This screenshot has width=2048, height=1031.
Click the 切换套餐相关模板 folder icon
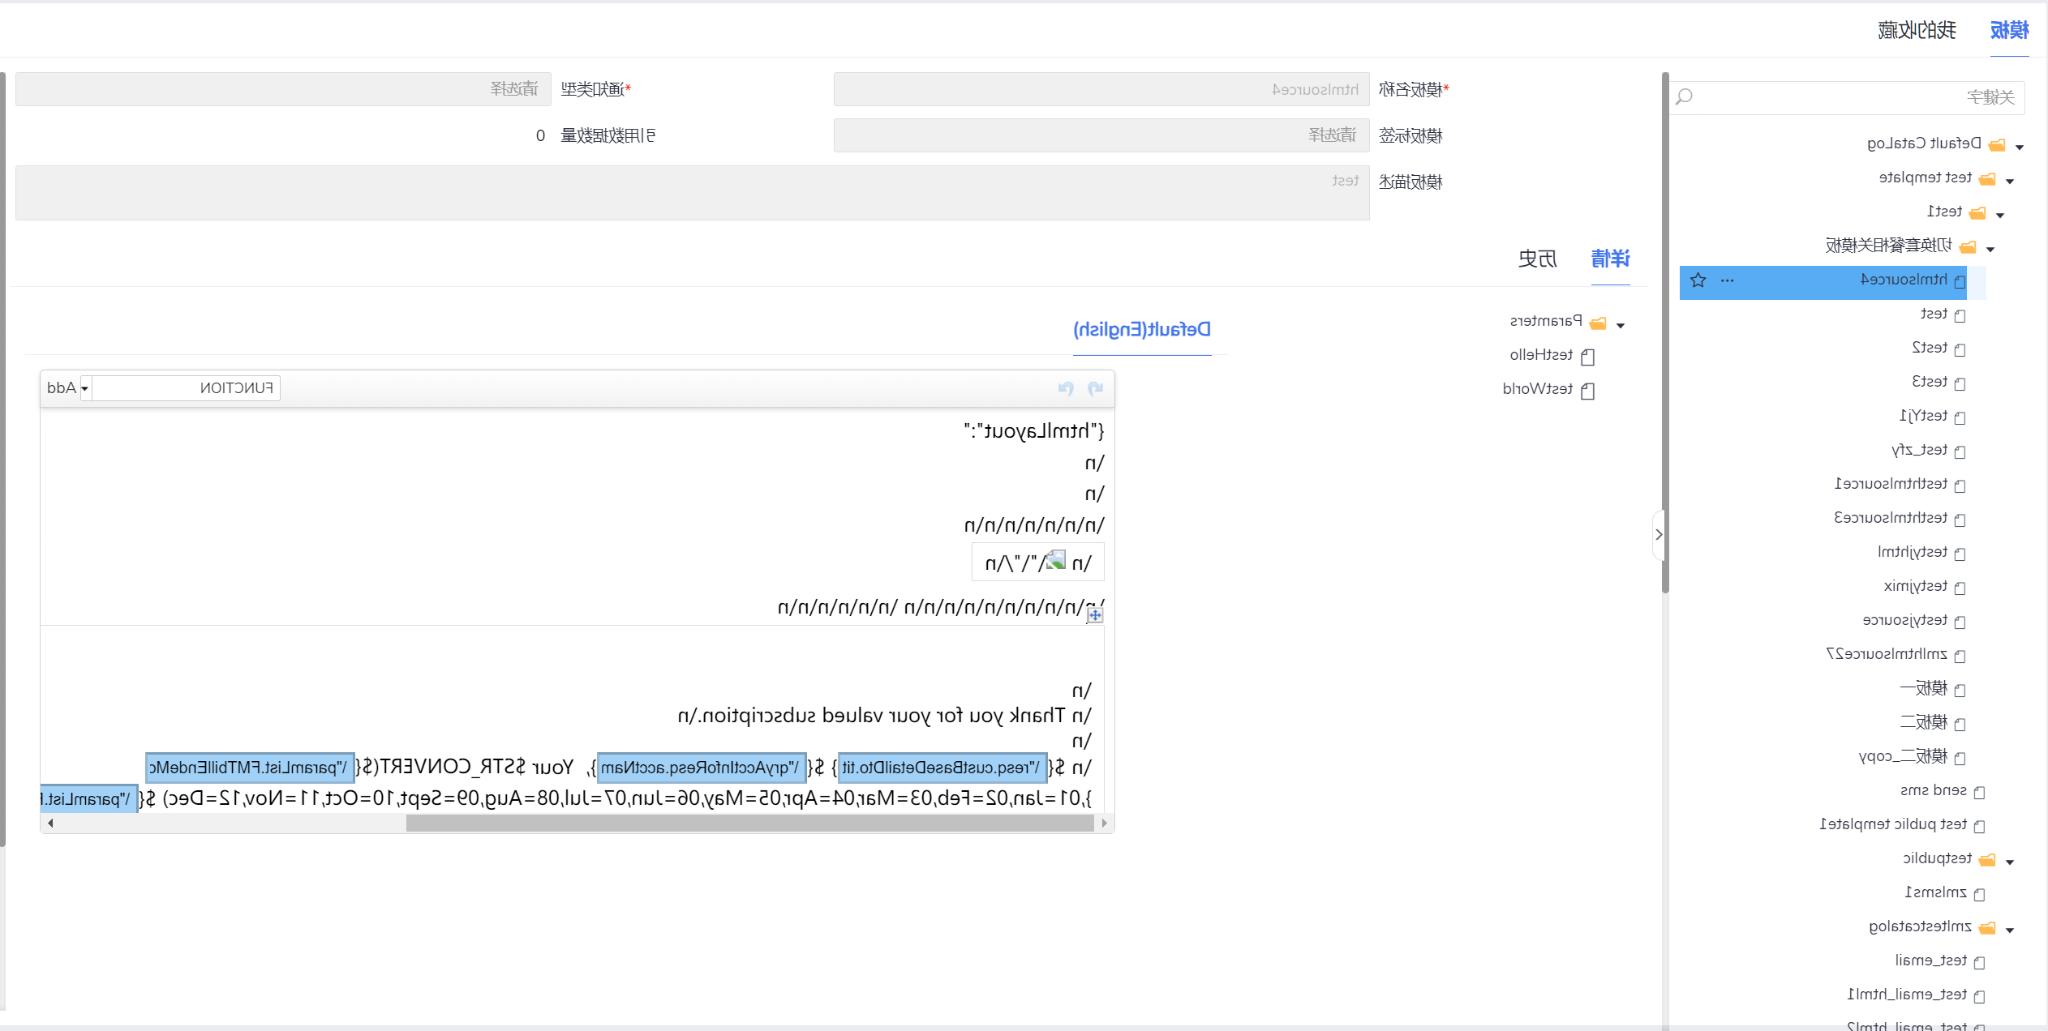pyautogui.click(x=1967, y=247)
